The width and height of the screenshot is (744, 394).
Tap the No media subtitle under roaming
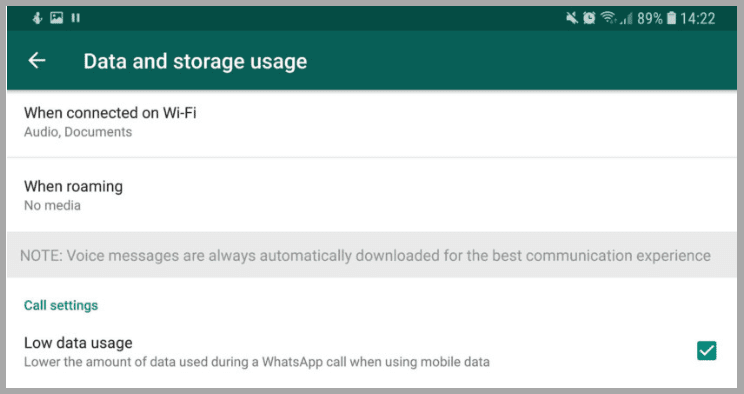pyautogui.click(x=52, y=206)
